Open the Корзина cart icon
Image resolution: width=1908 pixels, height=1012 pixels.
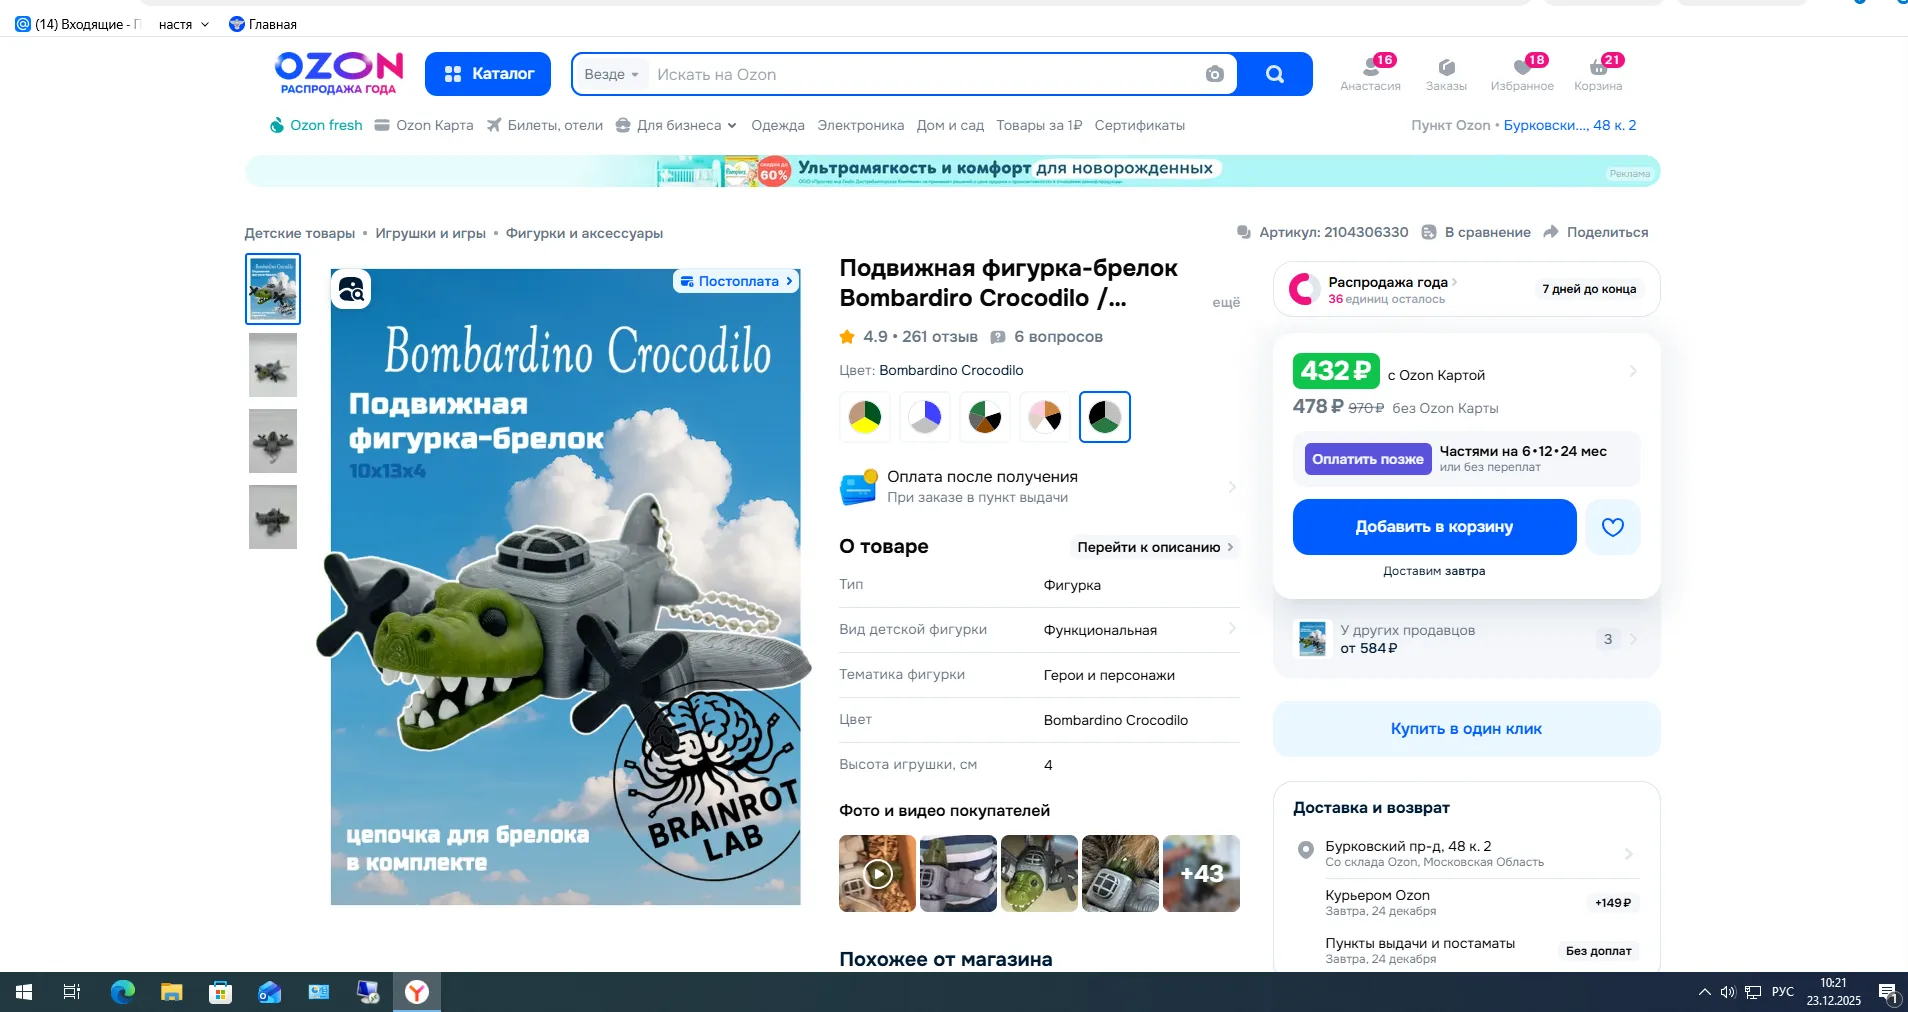tap(1597, 72)
